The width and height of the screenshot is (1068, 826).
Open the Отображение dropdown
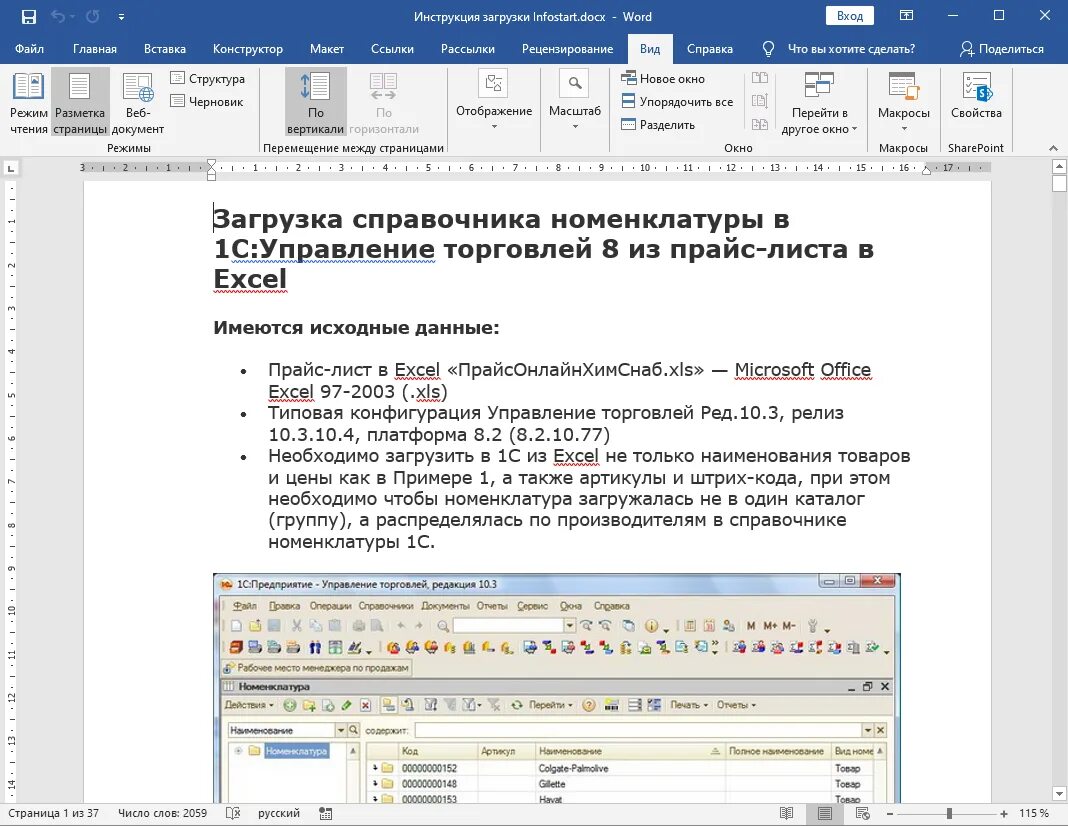pyautogui.click(x=494, y=101)
